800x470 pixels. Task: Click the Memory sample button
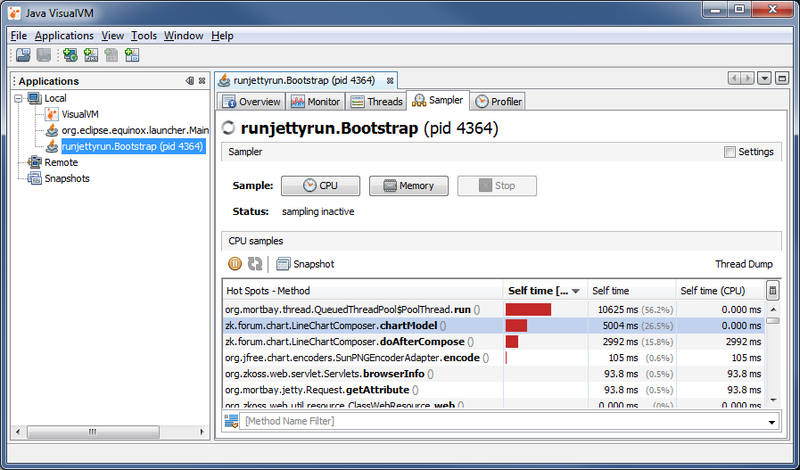409,186
